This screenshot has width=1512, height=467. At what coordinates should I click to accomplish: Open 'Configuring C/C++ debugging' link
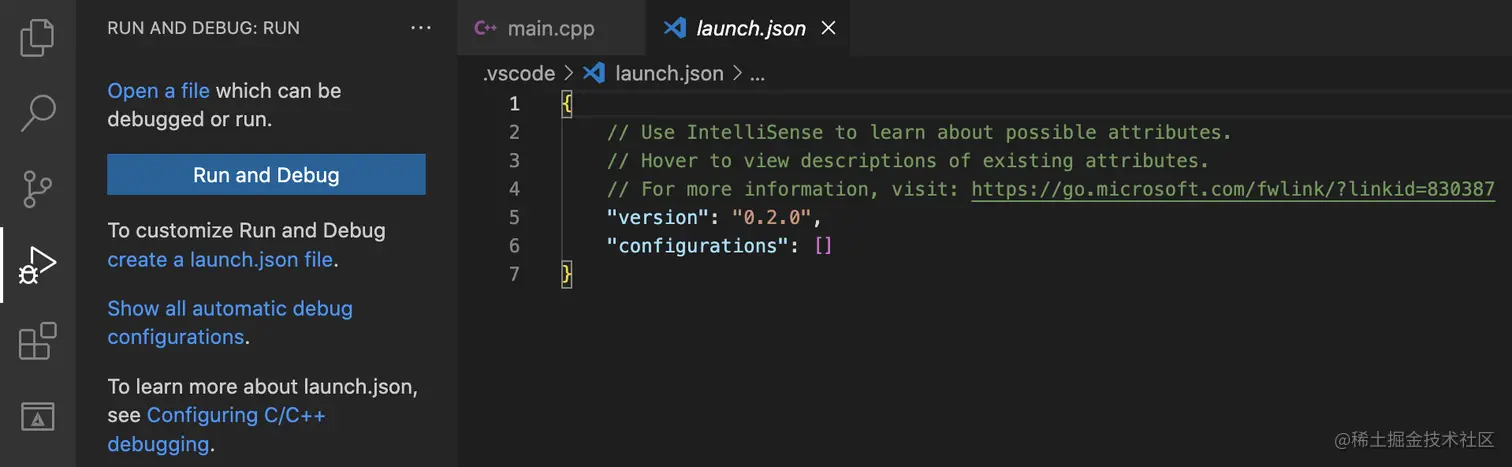(217, 429)
